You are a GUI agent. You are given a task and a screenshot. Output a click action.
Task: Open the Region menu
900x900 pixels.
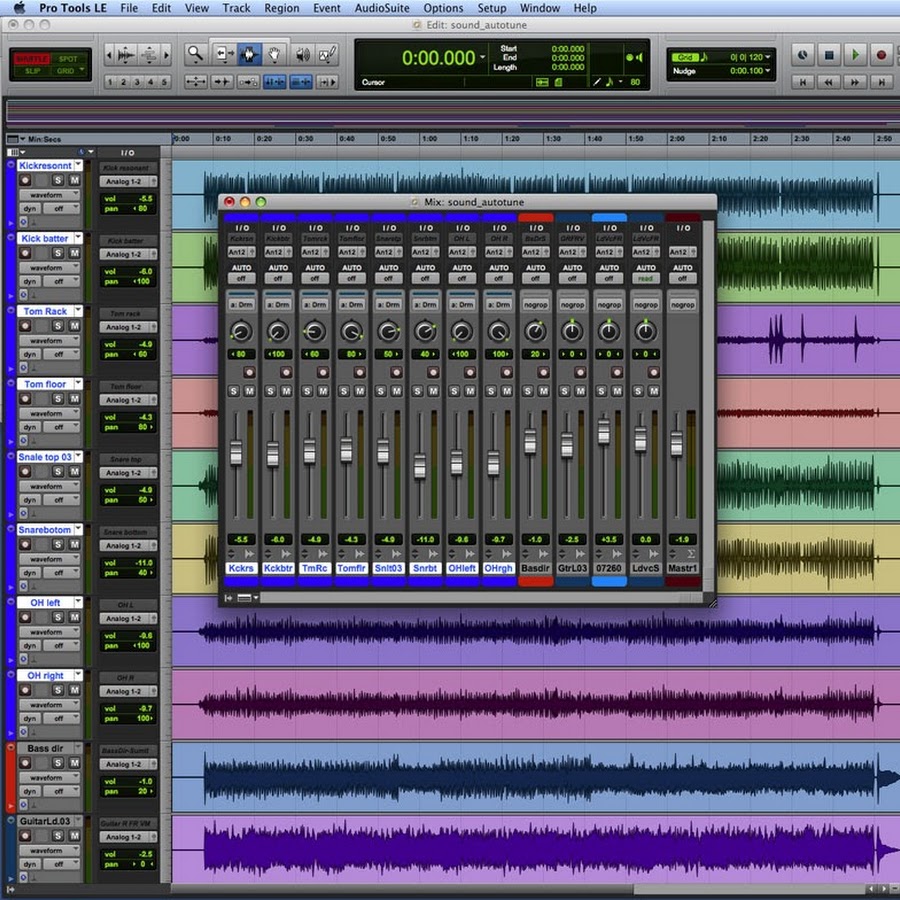(281, 8)
